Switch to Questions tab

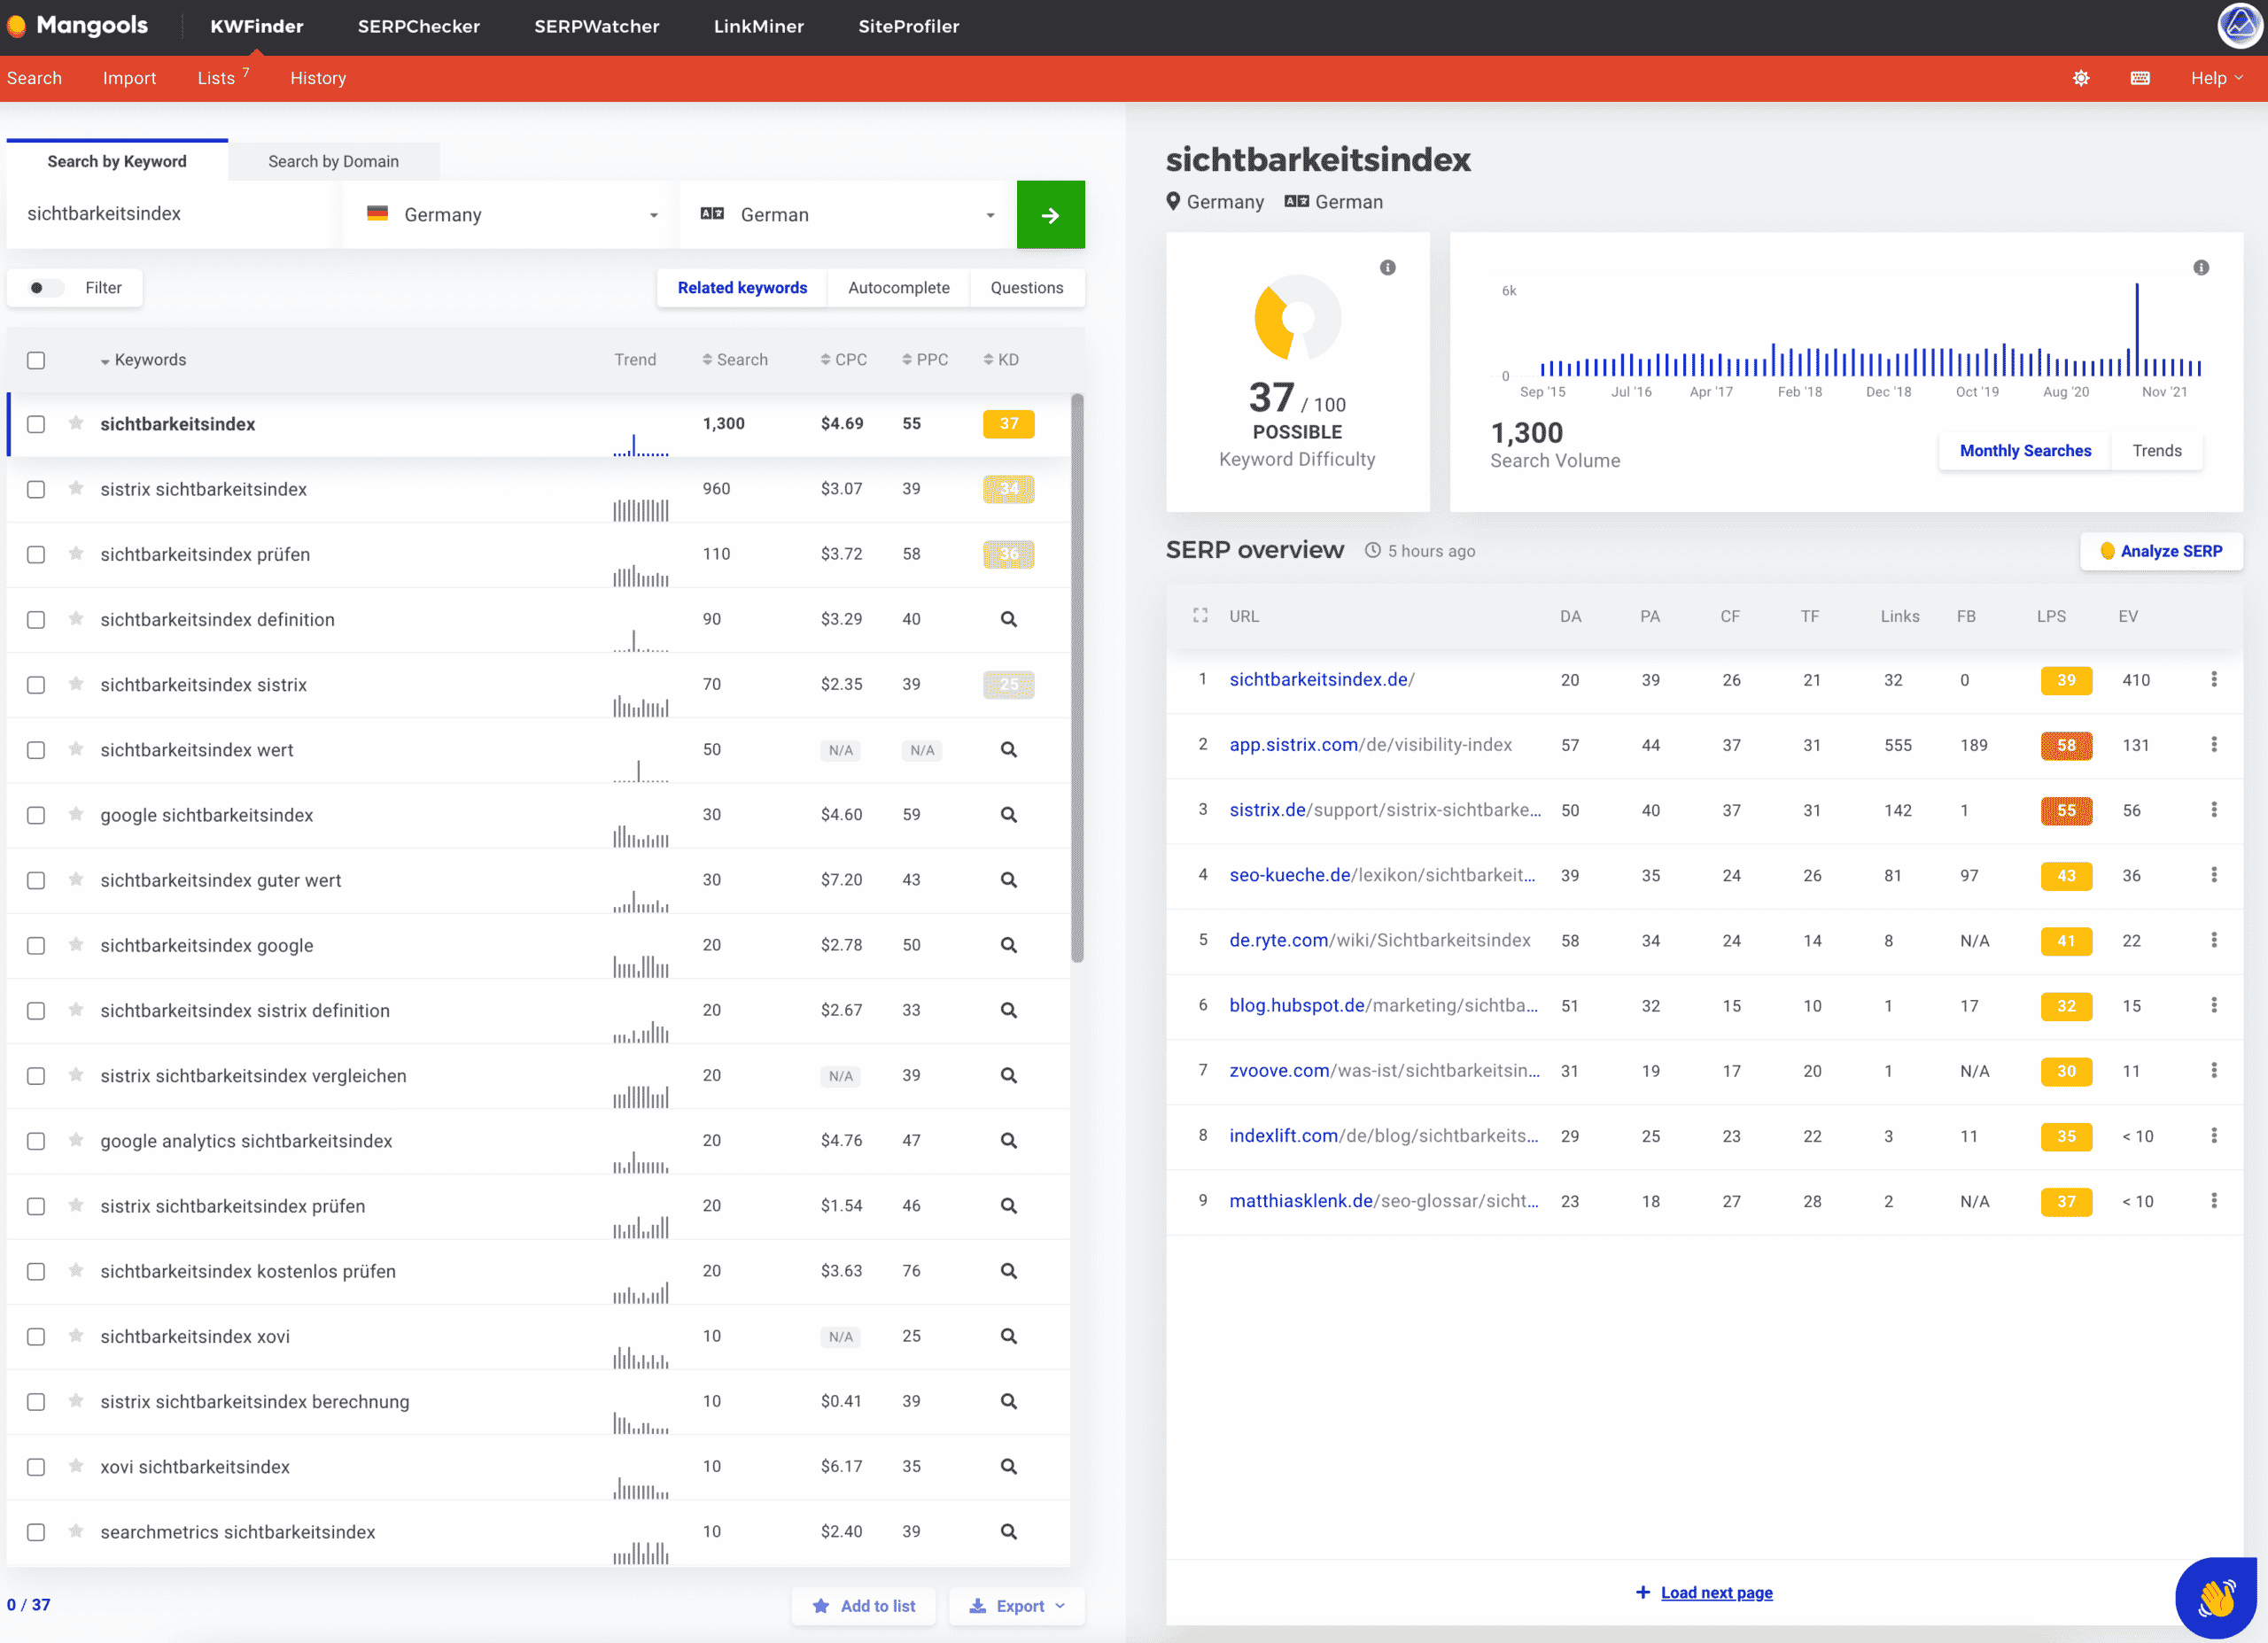click(x=1026, y=288)
